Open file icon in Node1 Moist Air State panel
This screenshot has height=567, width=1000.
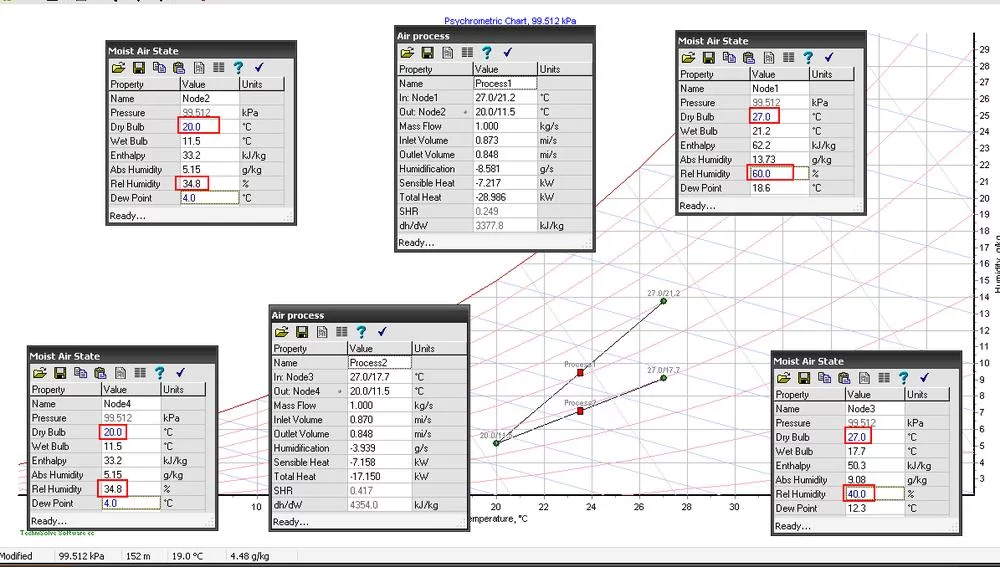[x=688, y=57]
